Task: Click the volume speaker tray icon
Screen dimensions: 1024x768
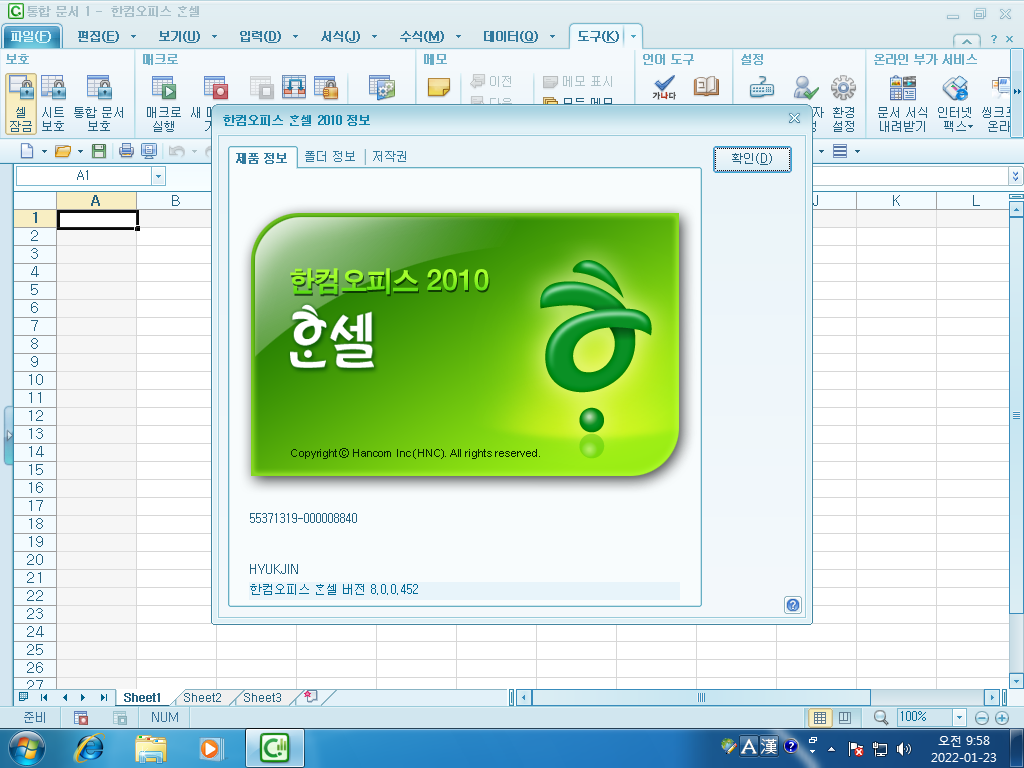Action: (904, 748)
